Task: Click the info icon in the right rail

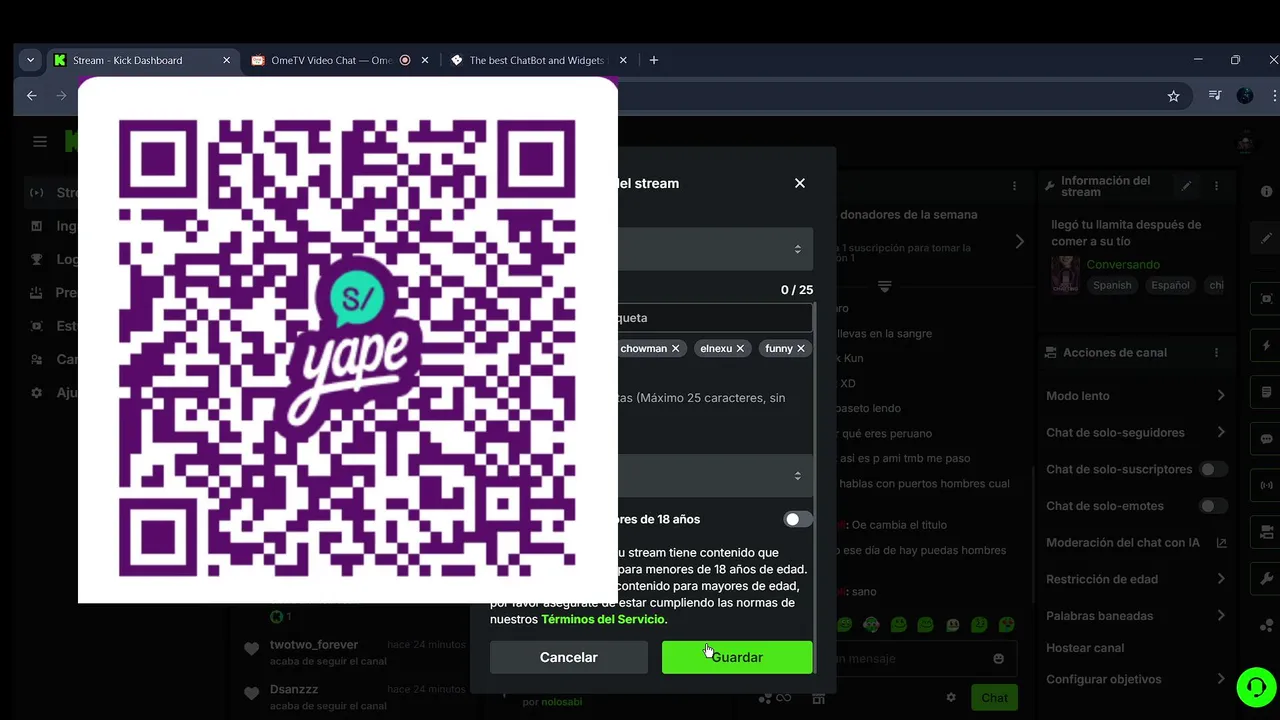Action: point(1266,191)
